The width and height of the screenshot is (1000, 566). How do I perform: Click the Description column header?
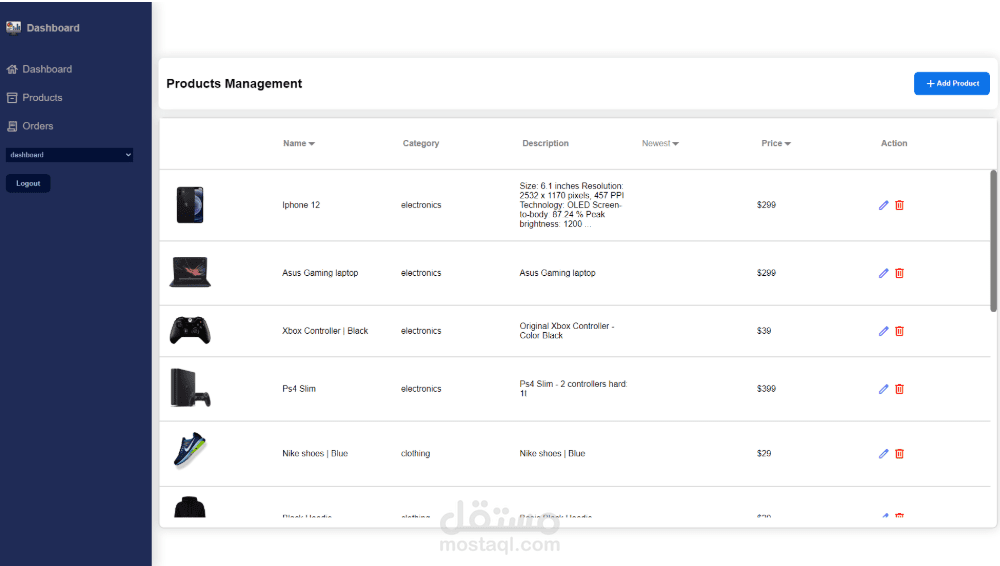tap(545, 144)
